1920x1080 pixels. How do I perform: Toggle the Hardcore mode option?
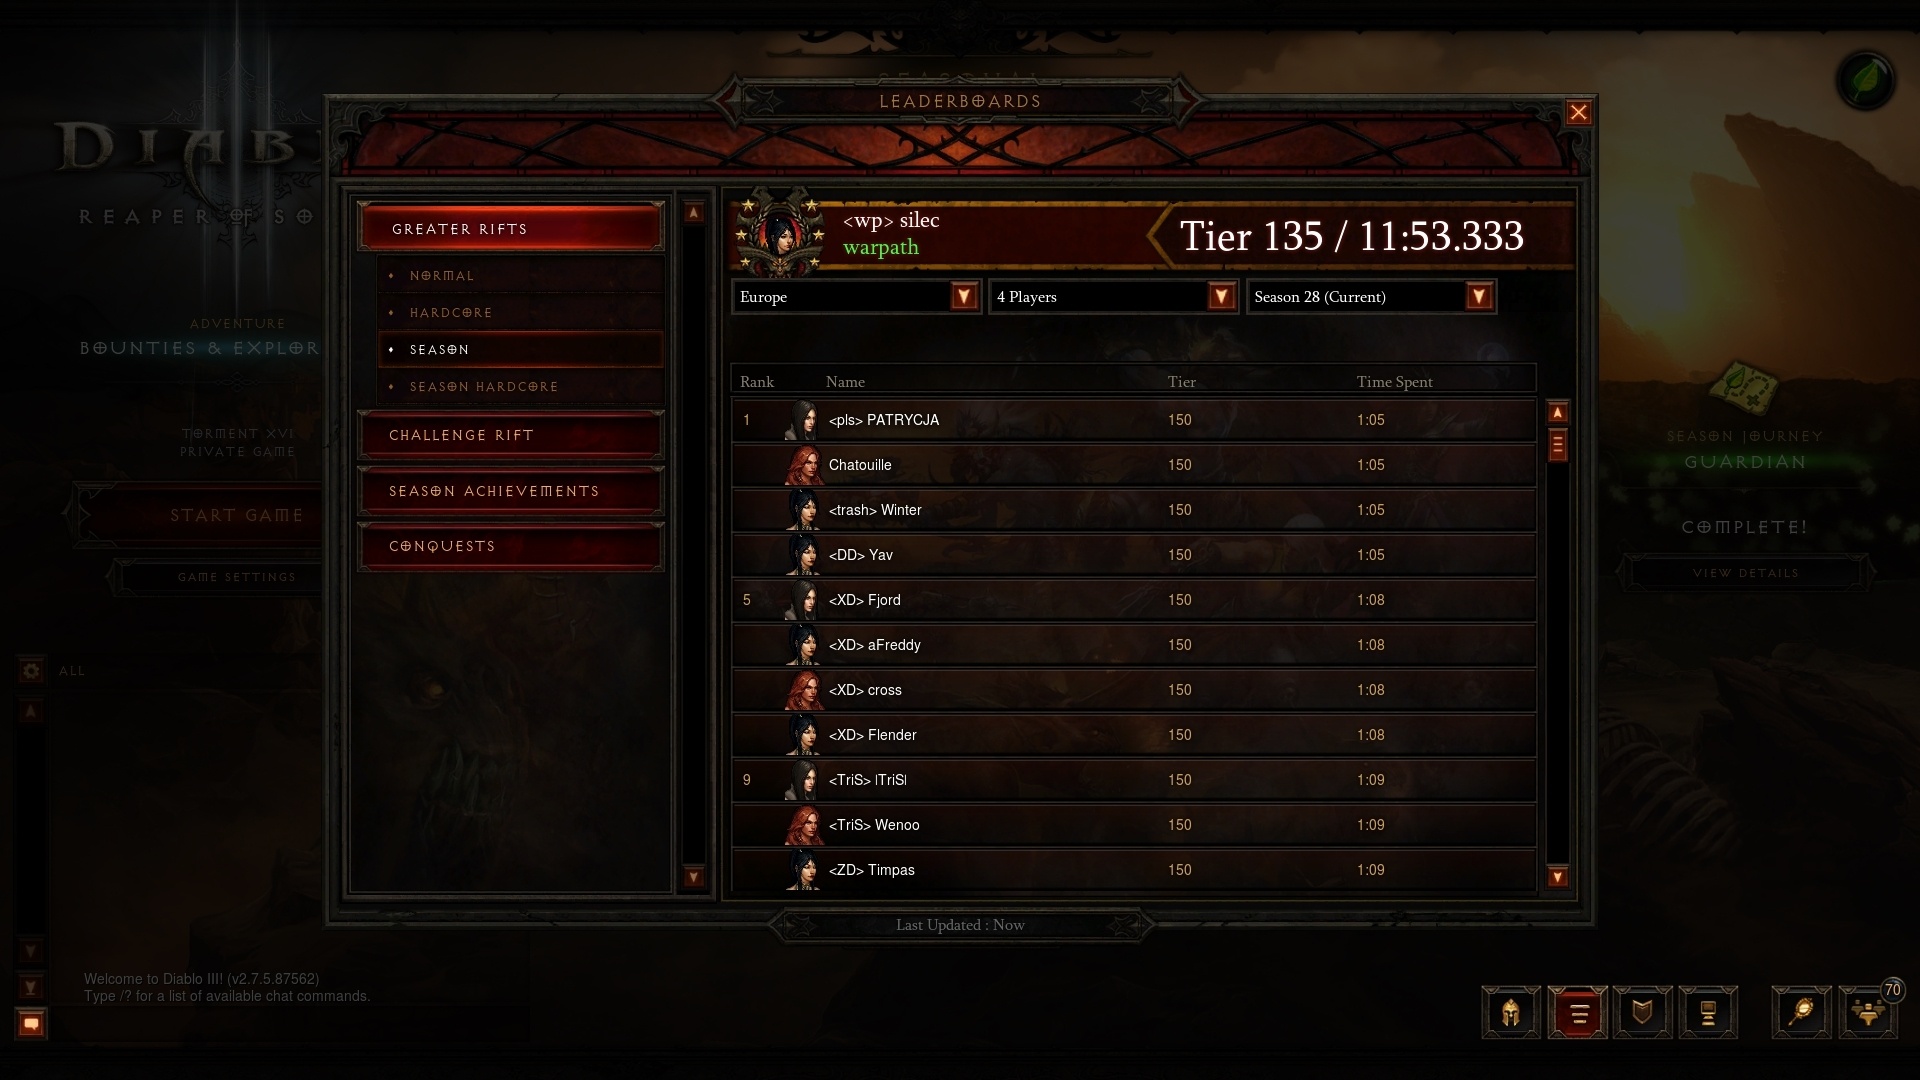[452, 311]
